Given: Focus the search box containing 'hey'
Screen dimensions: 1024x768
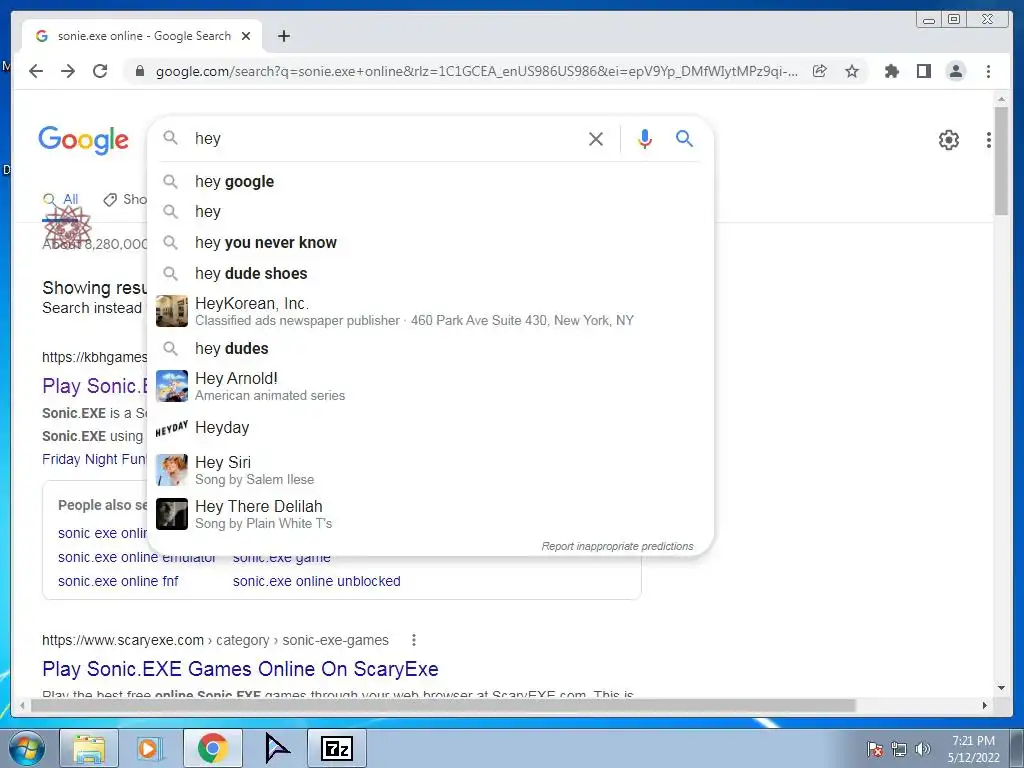Looking at the screenshot, I should click(x=385, y=138).
